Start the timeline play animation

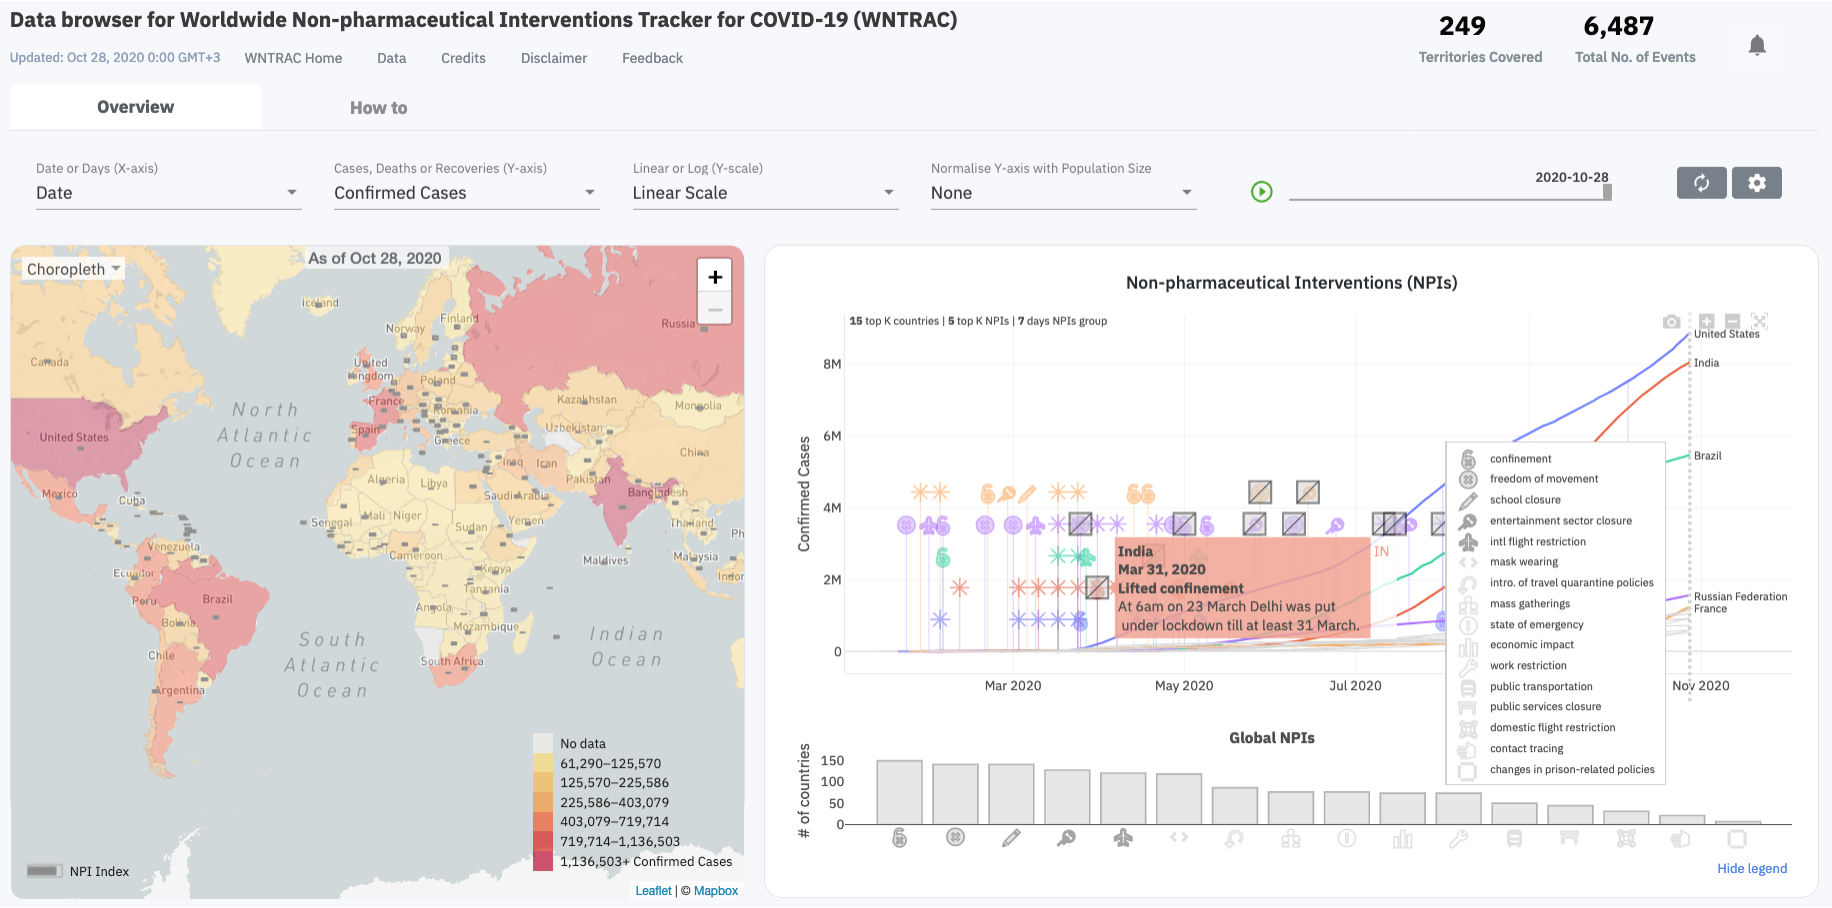(x=1262, y=191)
